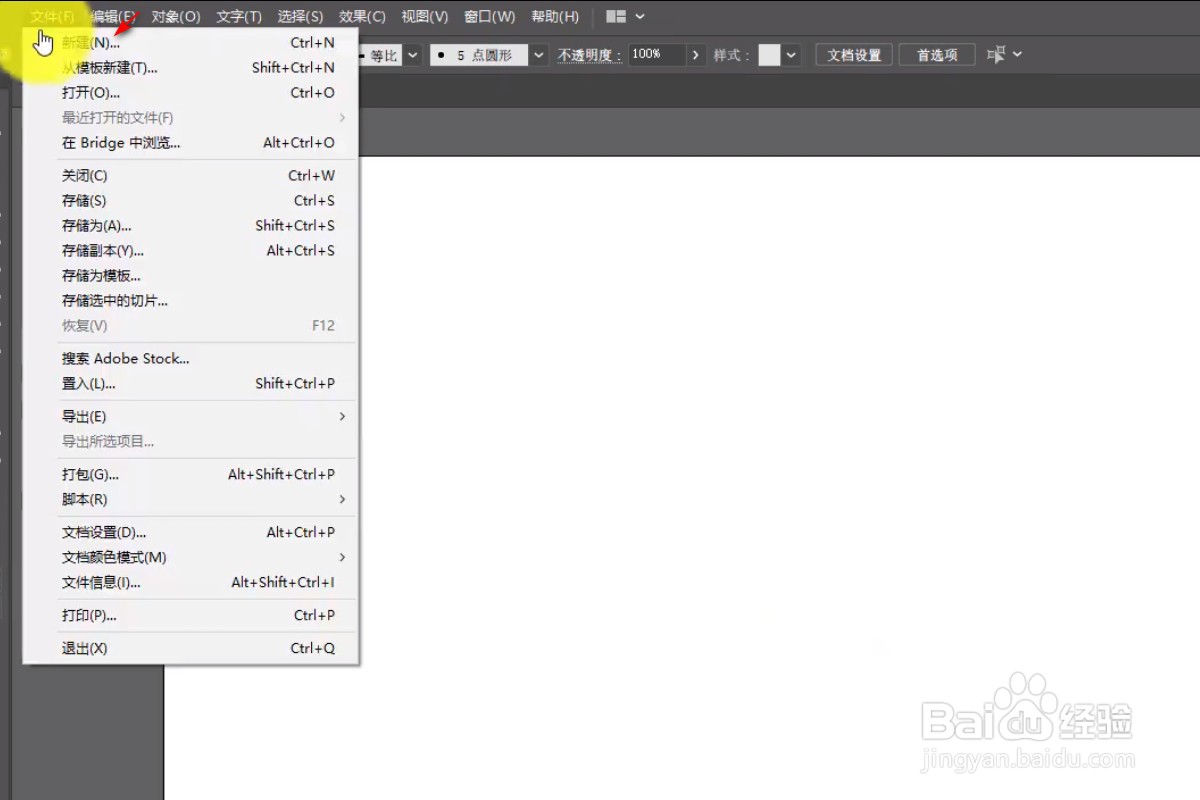Select 搜索 Adobe Stock... entry
Screen dimensions: 1200x800
click(190, 359)
